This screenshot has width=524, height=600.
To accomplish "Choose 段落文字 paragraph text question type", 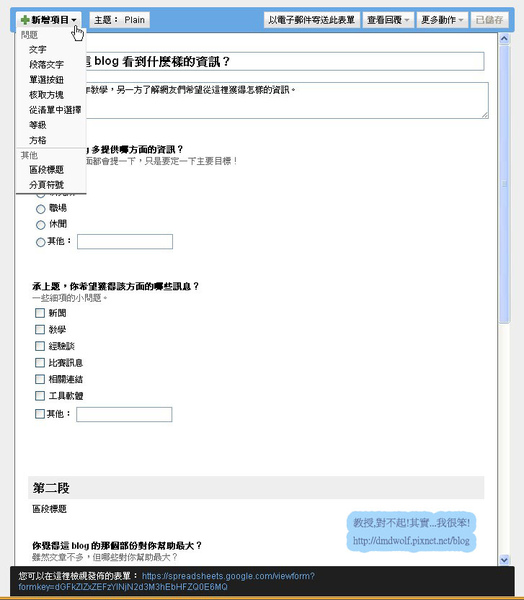I will click(46, 64).
